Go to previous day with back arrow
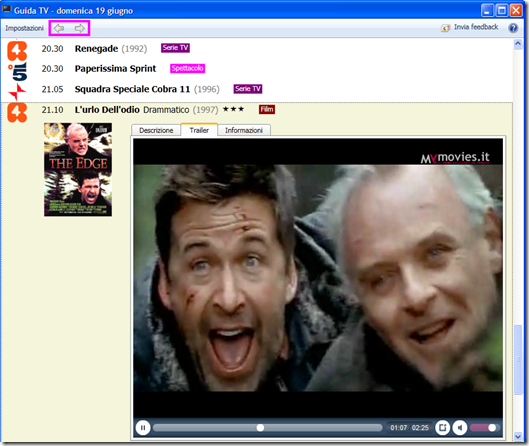This screenshot has width=529, height=446. [x=59, y=28]
